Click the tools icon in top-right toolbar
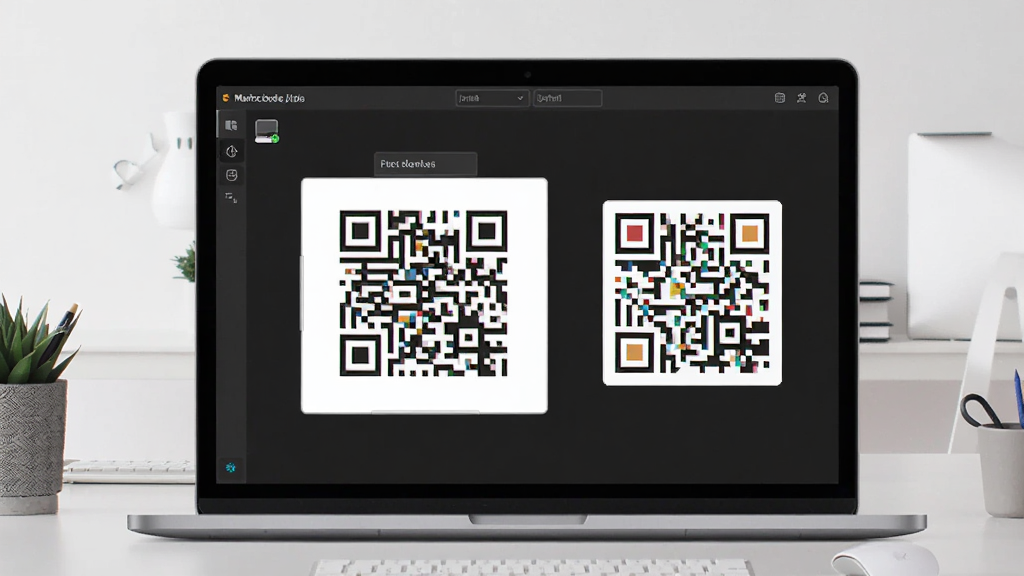 (x=801, y=98)
